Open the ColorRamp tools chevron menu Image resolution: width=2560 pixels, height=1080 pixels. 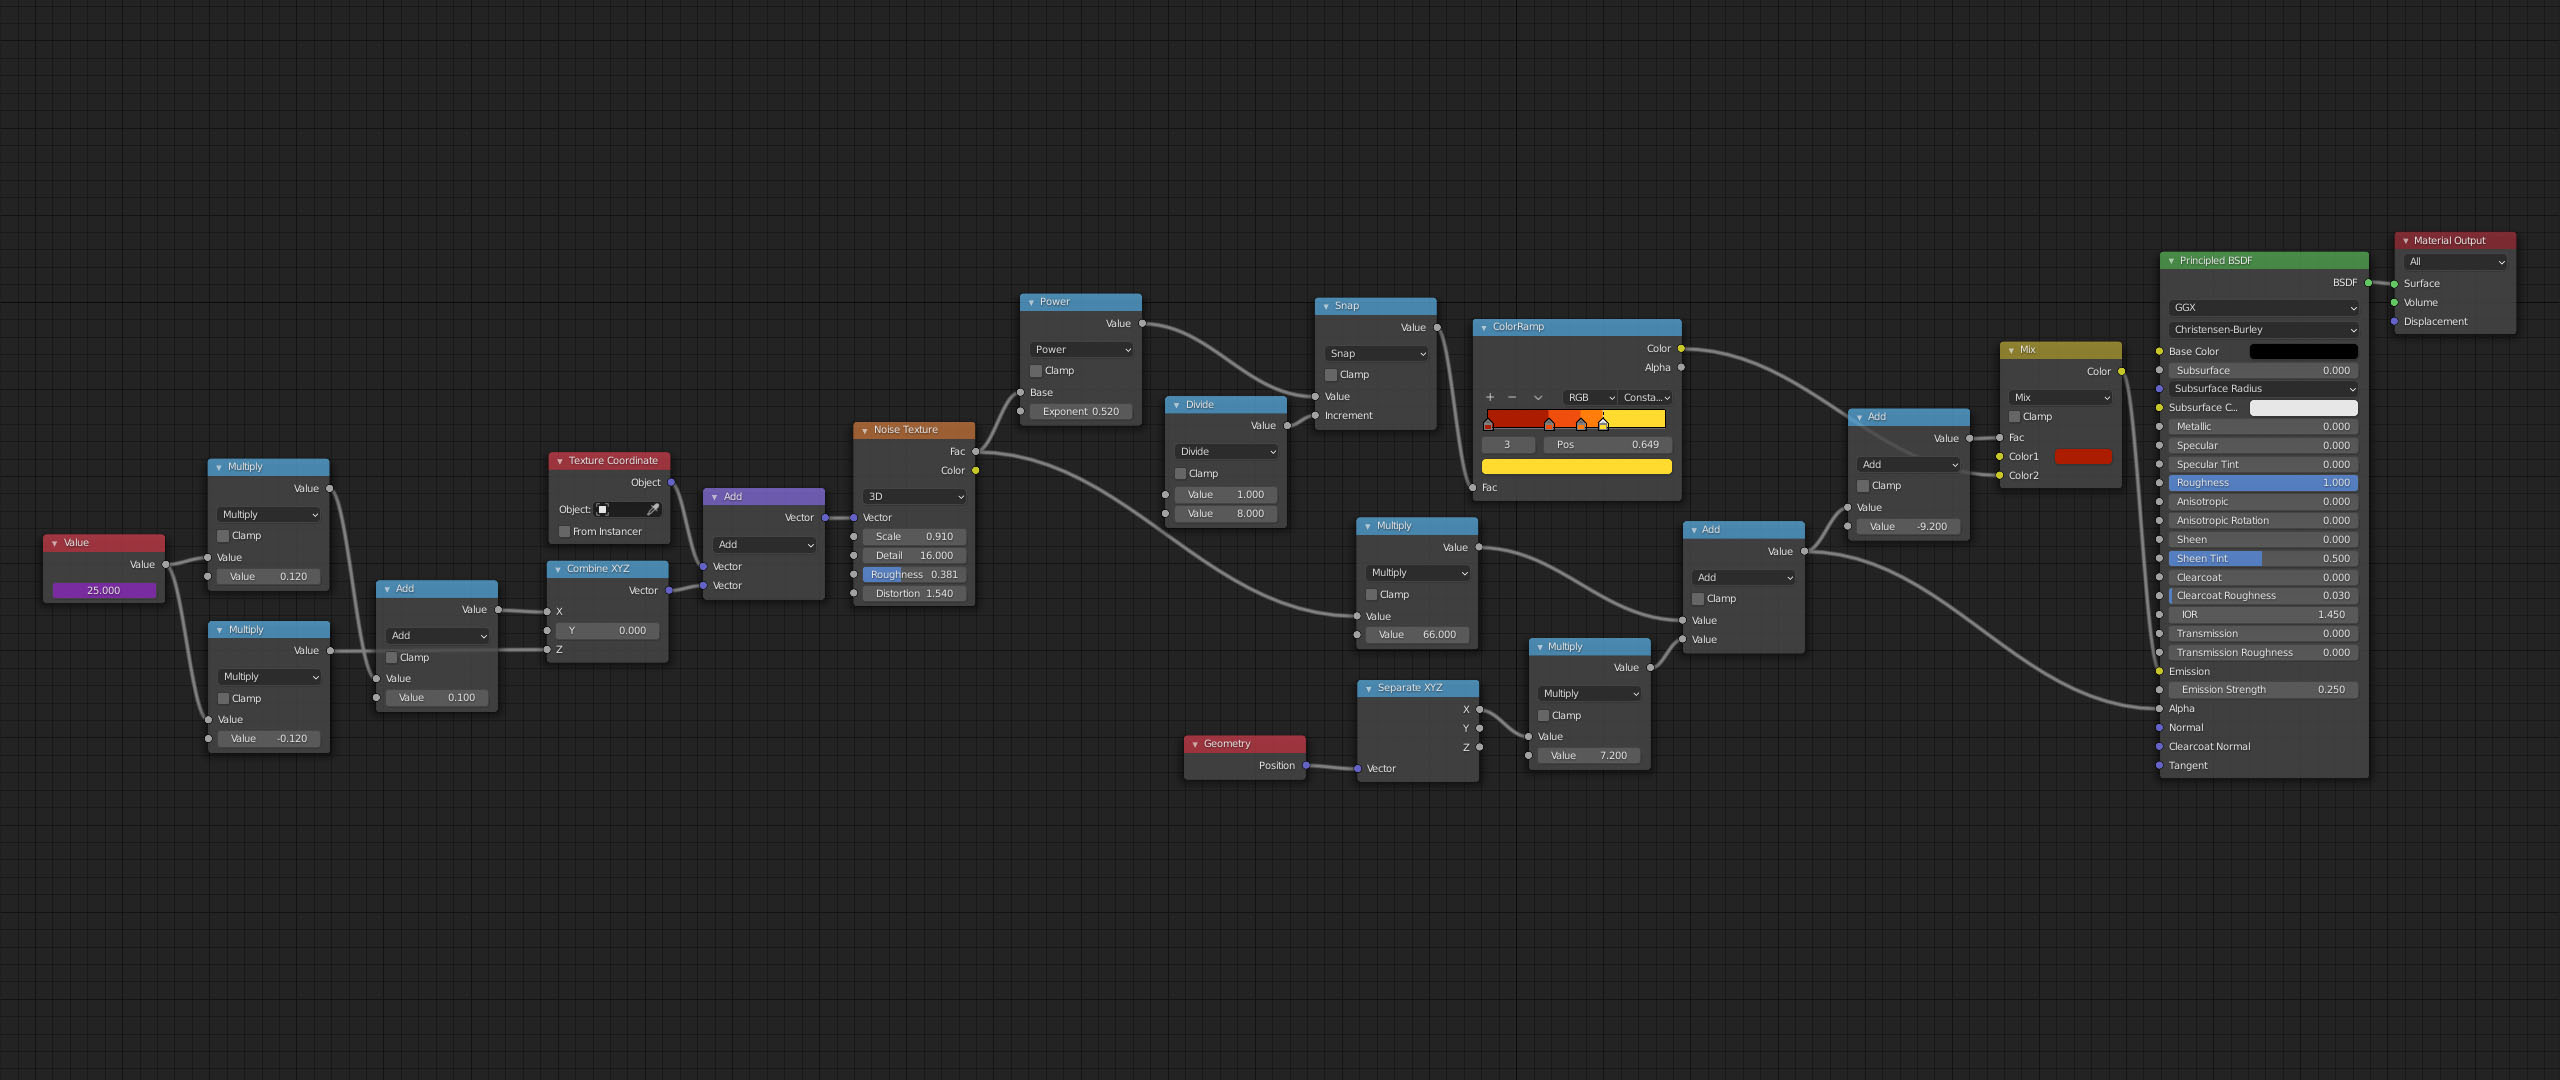tap(1538, 397)
